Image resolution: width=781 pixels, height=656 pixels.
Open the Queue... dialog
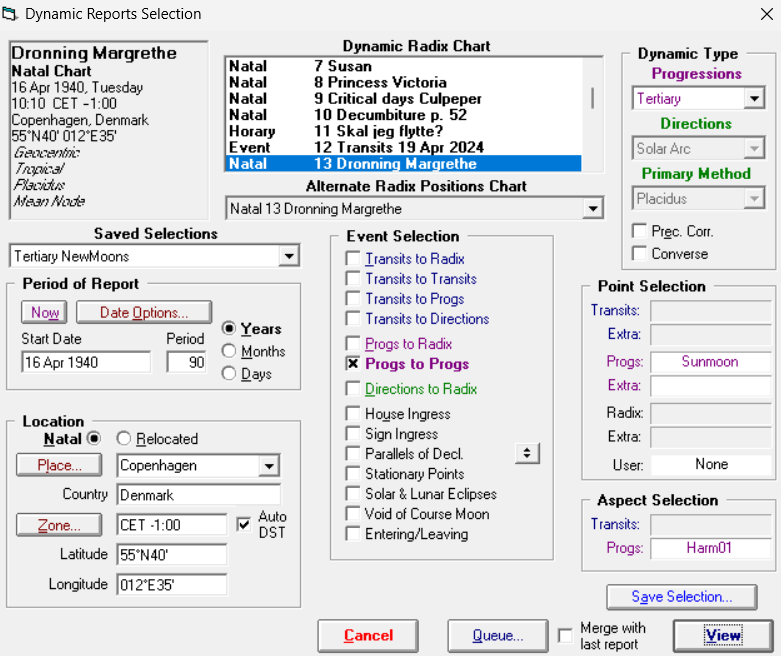pos(498,636)
